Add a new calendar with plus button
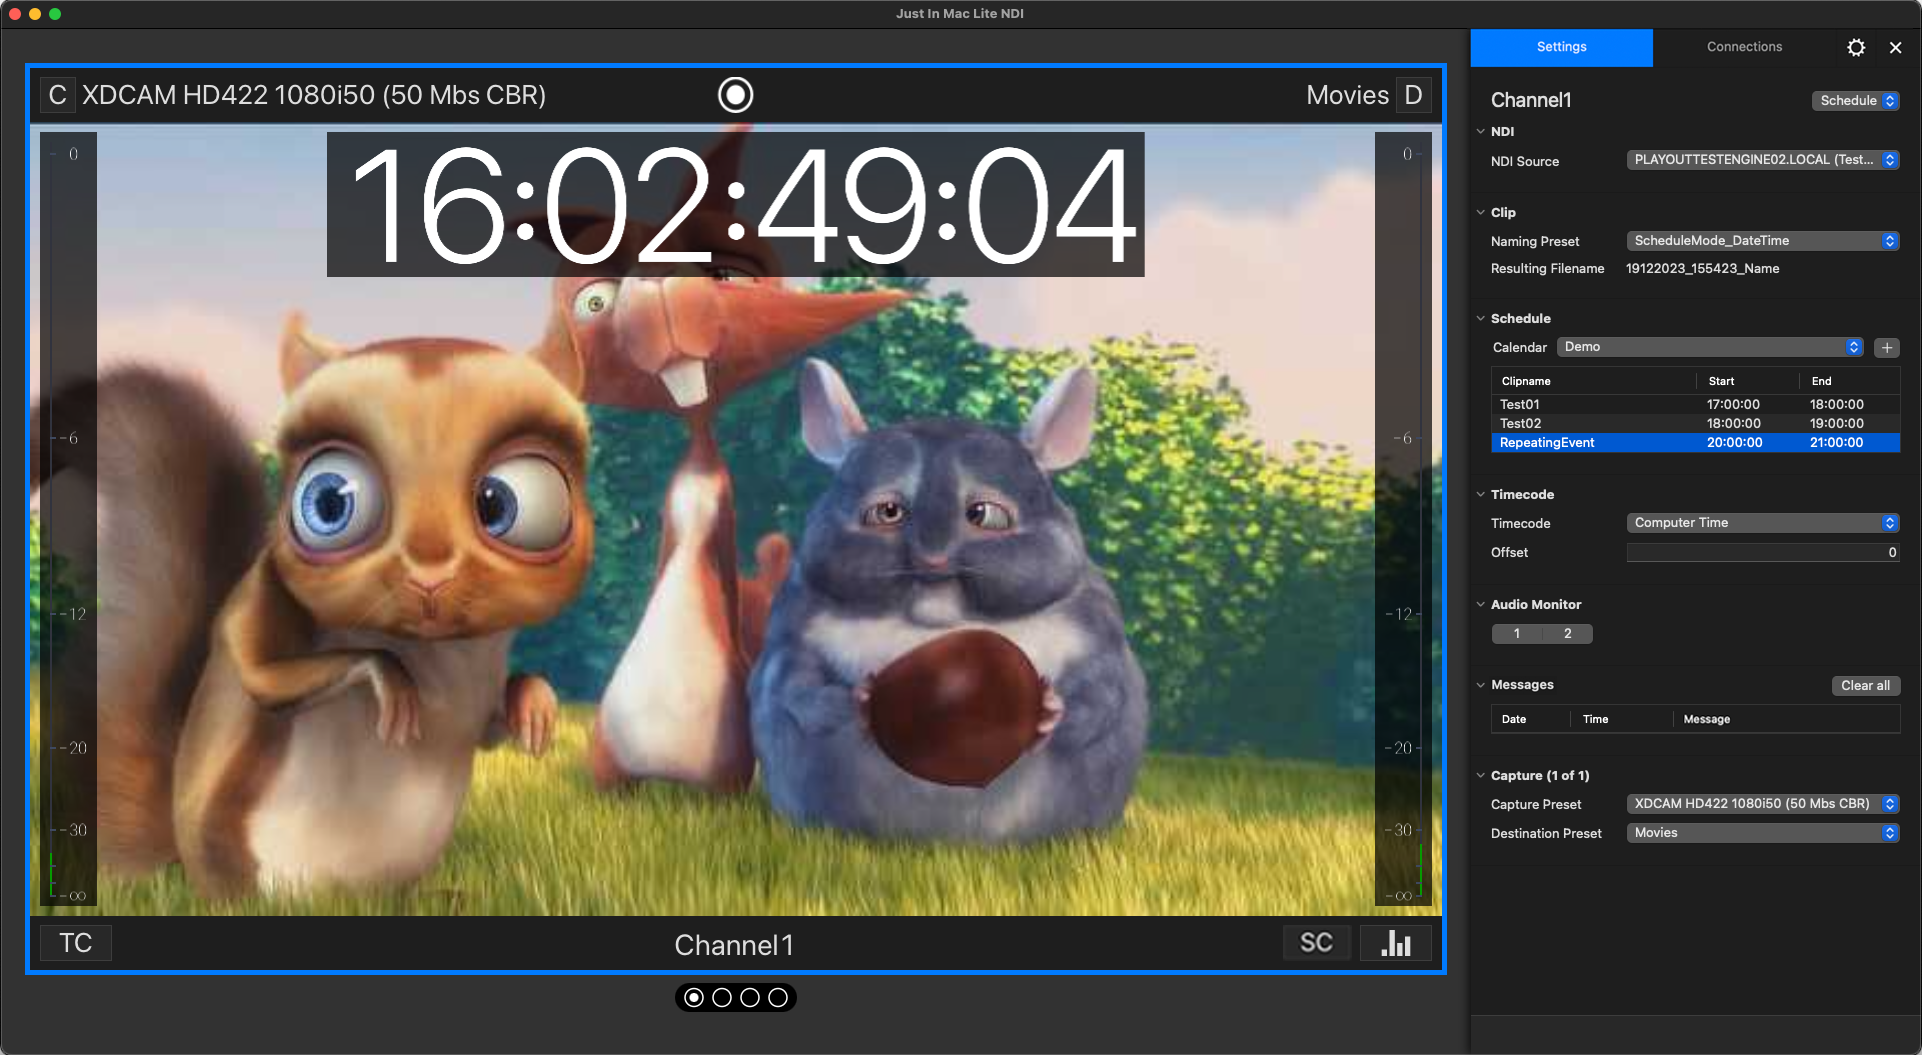Viewport: 1922px width, 1055px height. [x=1887, y=348]
